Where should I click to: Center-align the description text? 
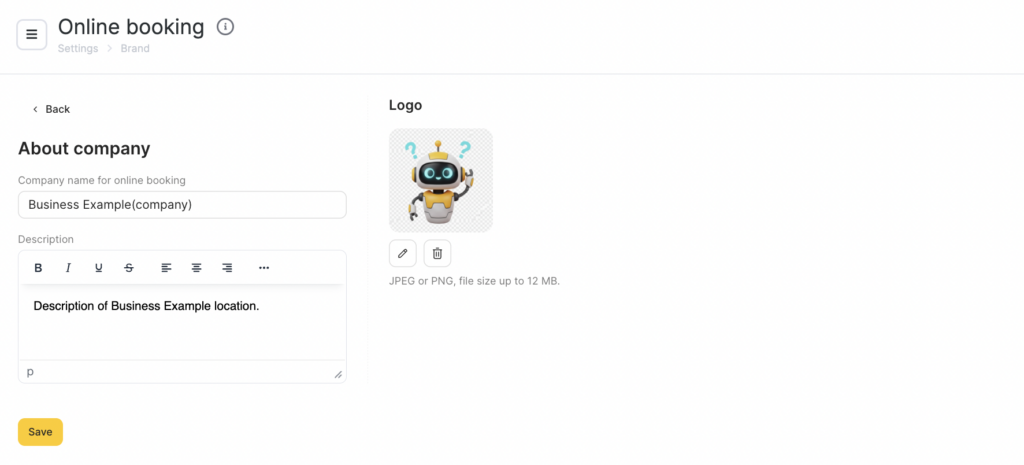coord(197,268)
